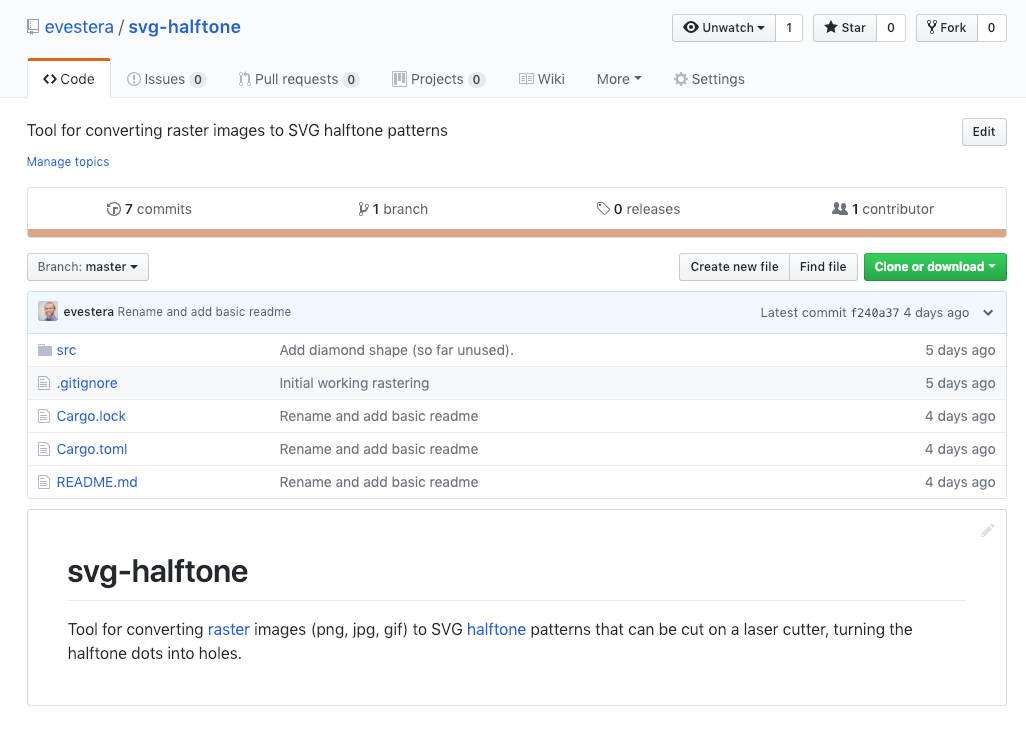The height and width of the screenshot is (746, 1026).
Task: Edit README using the pencil icon
Action: [987, 531]
